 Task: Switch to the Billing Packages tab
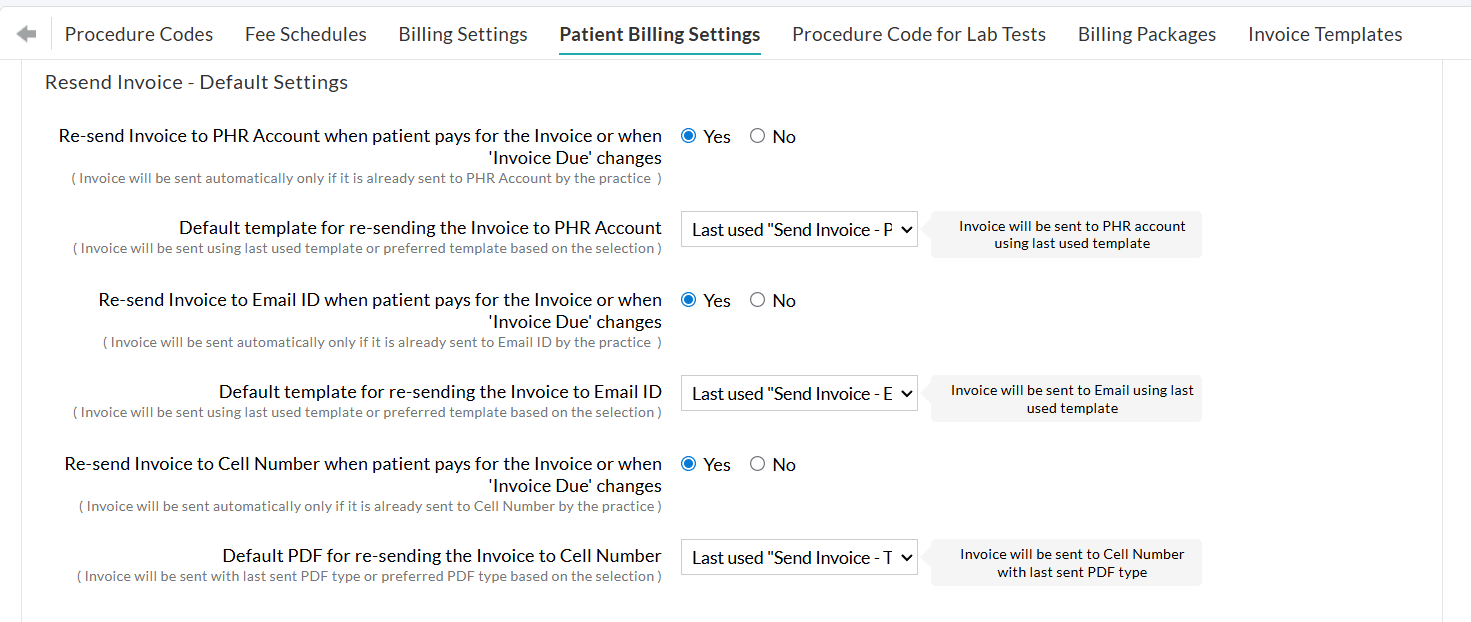click(x=1146, y=33)
